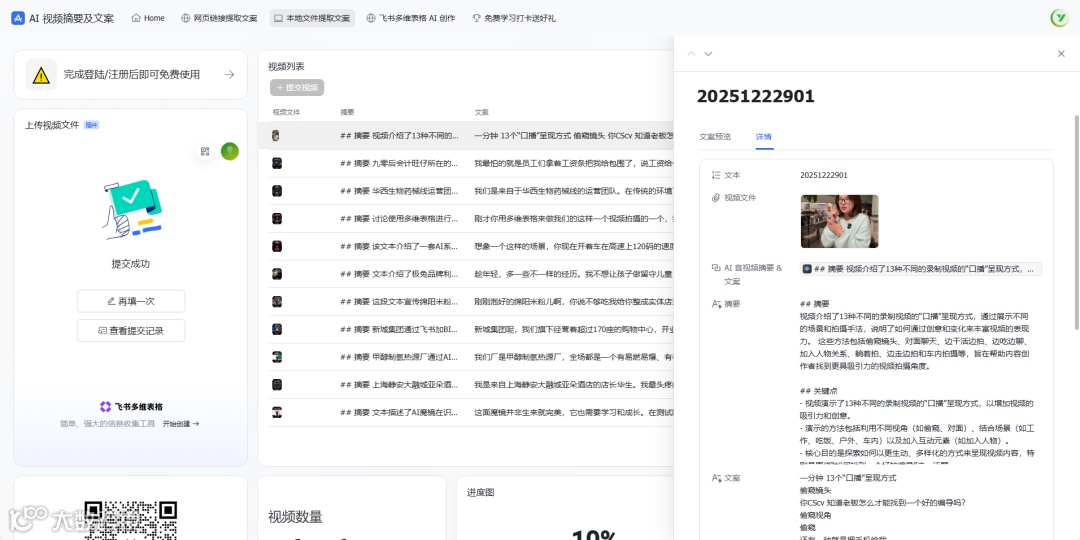Select copy cell 新城集团呢，我们旗下经营着

572,329
